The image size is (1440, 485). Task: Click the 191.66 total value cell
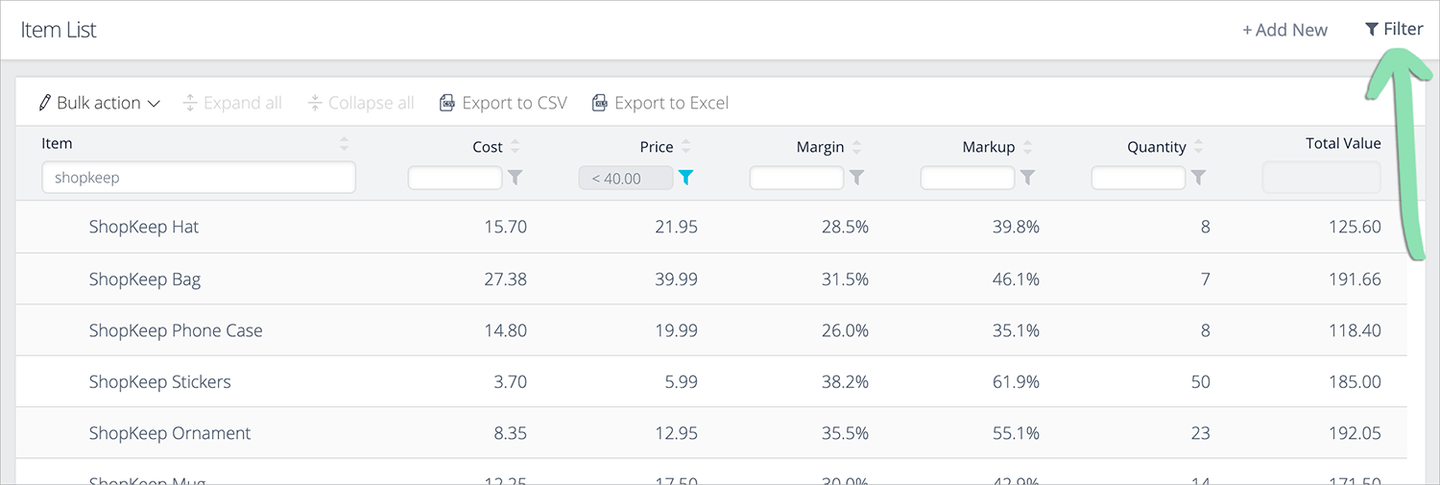point(1355,279)
